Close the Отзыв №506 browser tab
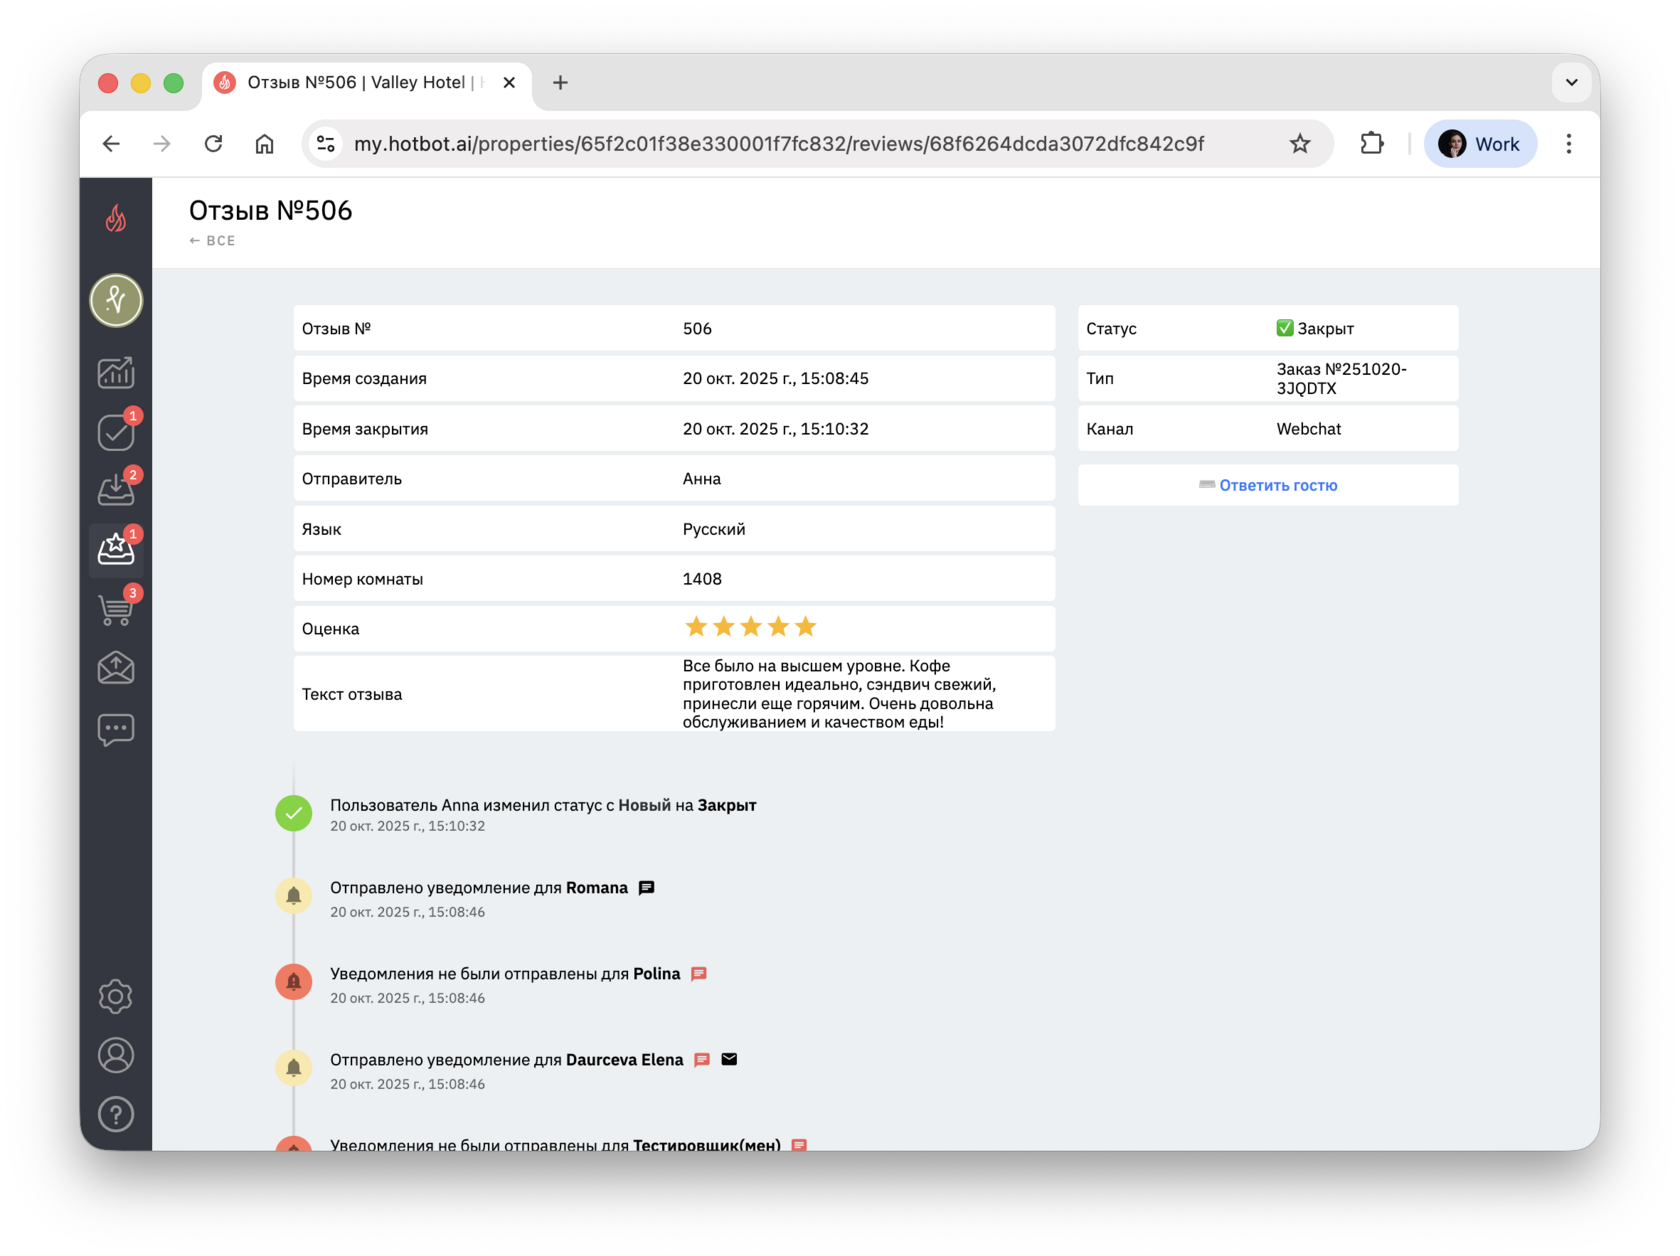The width and height of the screenshot is (1680, 1256). pos(509,83)
